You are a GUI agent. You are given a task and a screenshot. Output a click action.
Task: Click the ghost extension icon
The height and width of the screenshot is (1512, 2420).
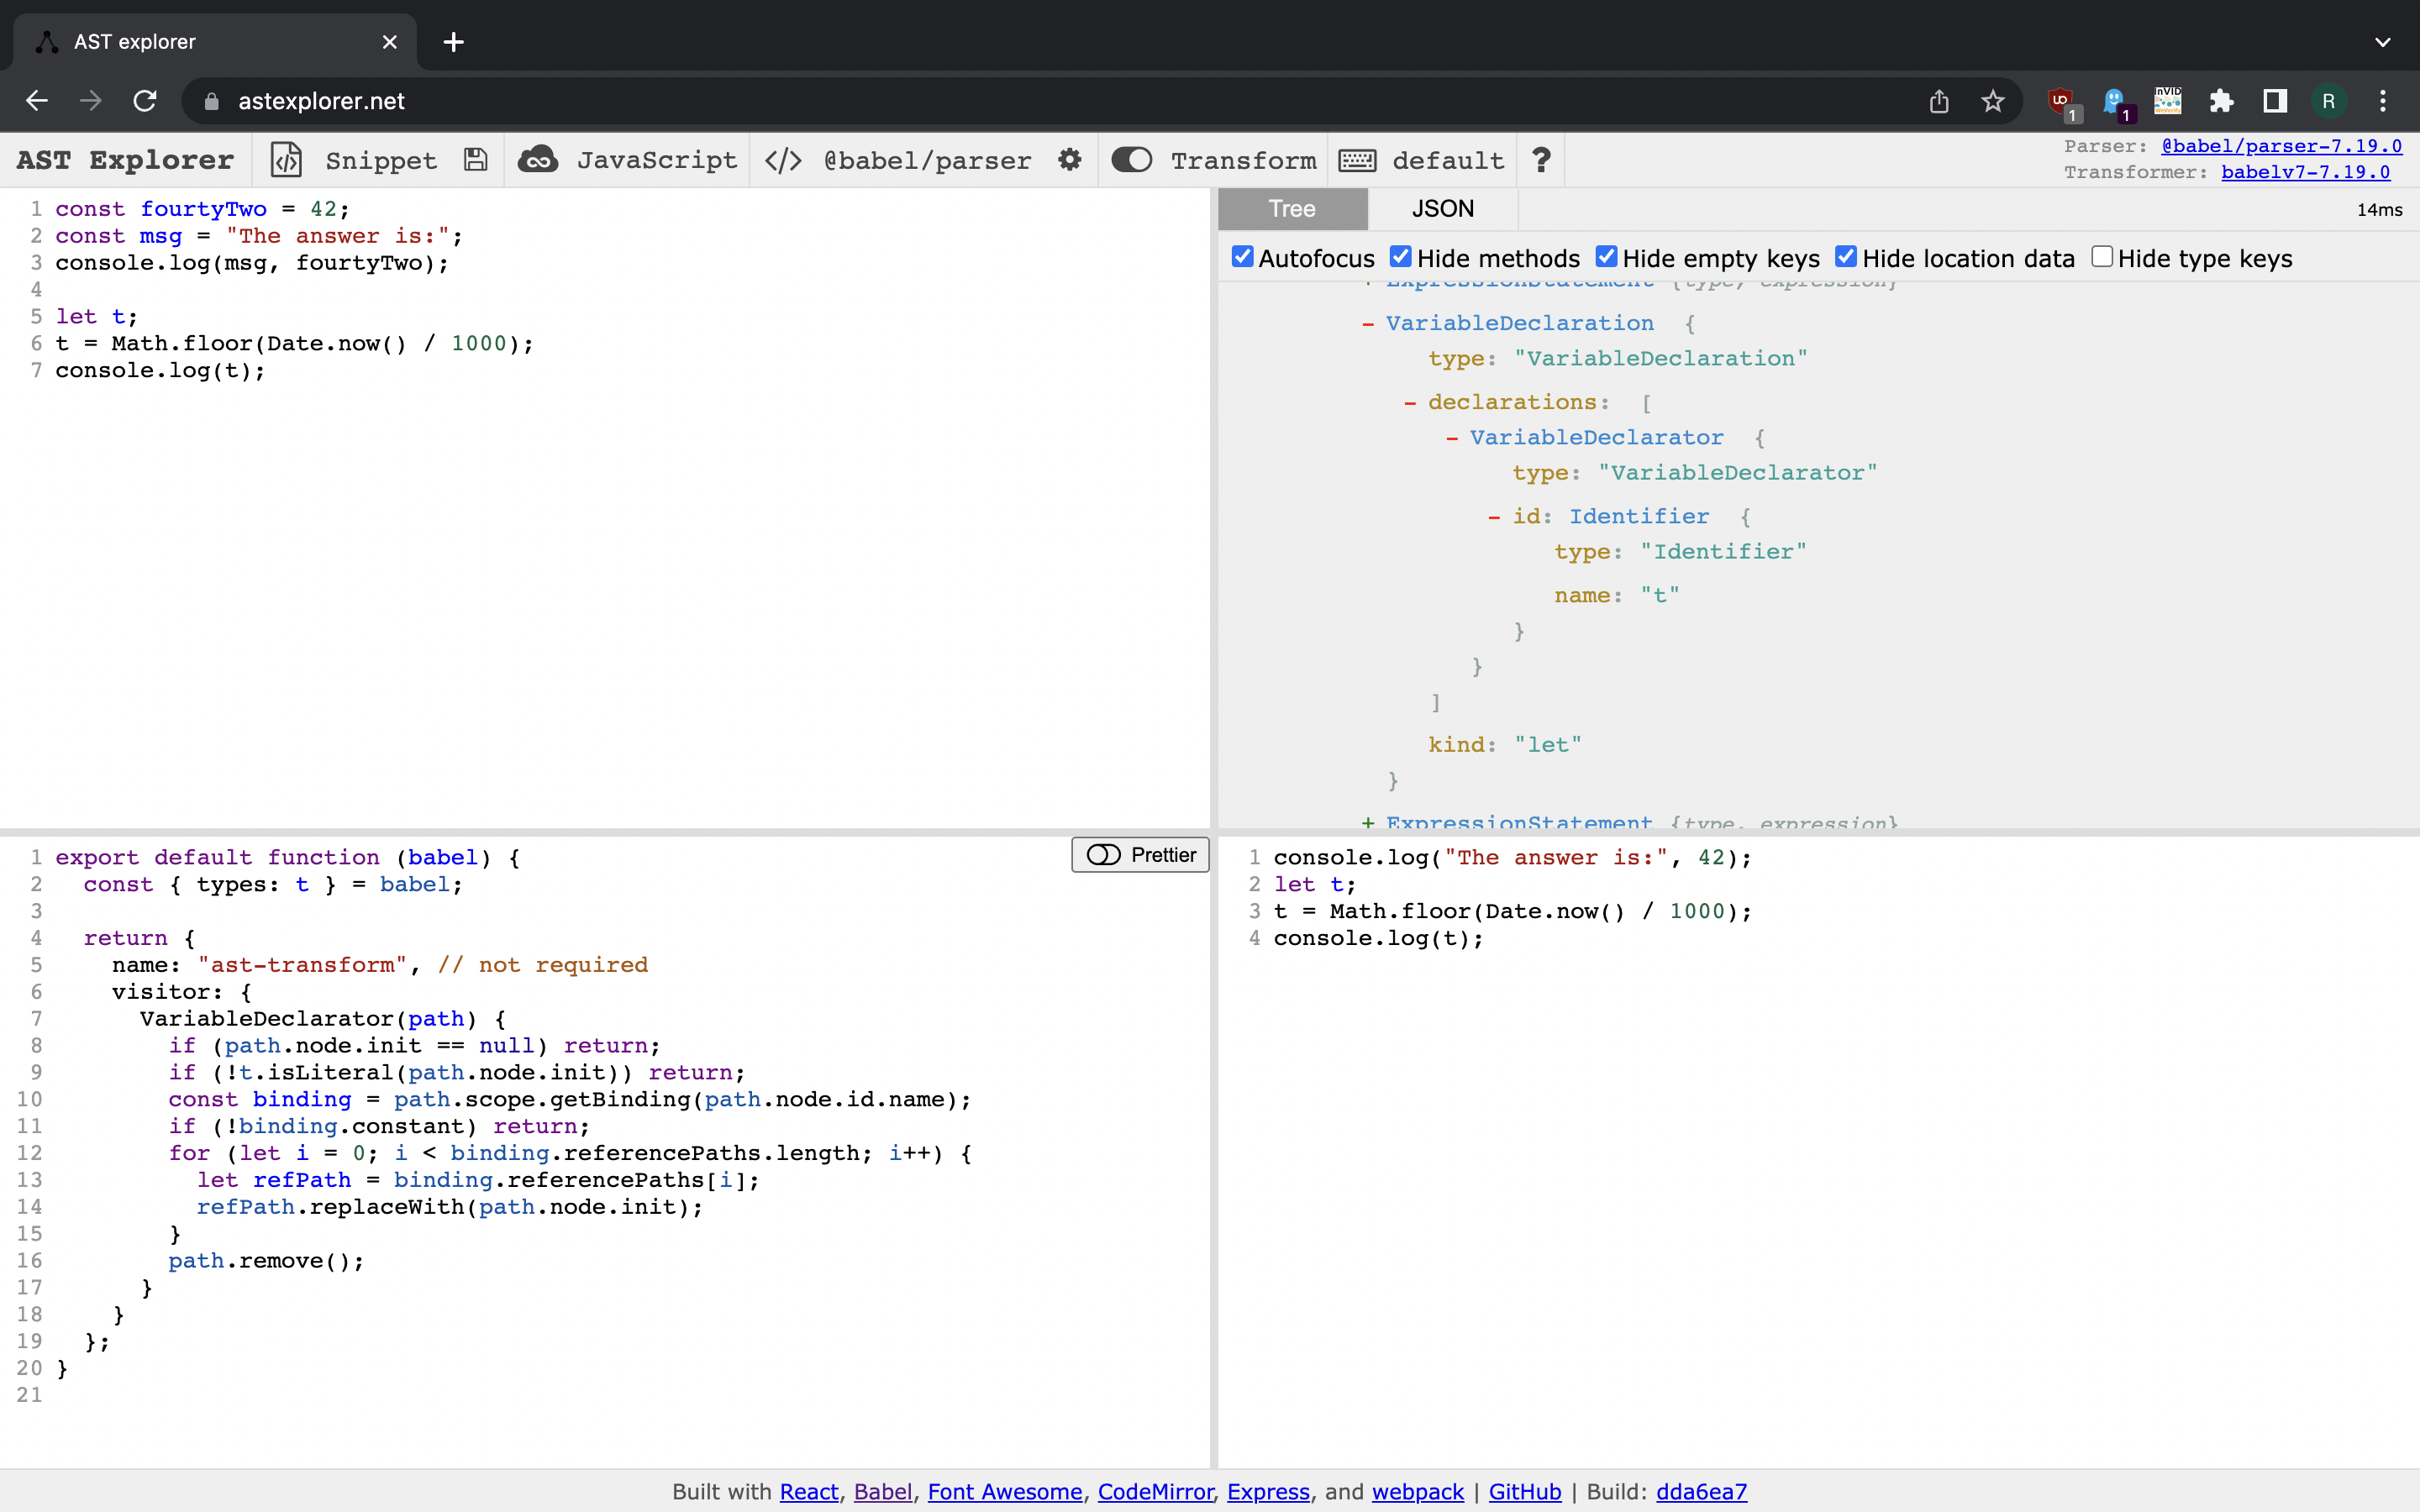tap(2115, 102)
